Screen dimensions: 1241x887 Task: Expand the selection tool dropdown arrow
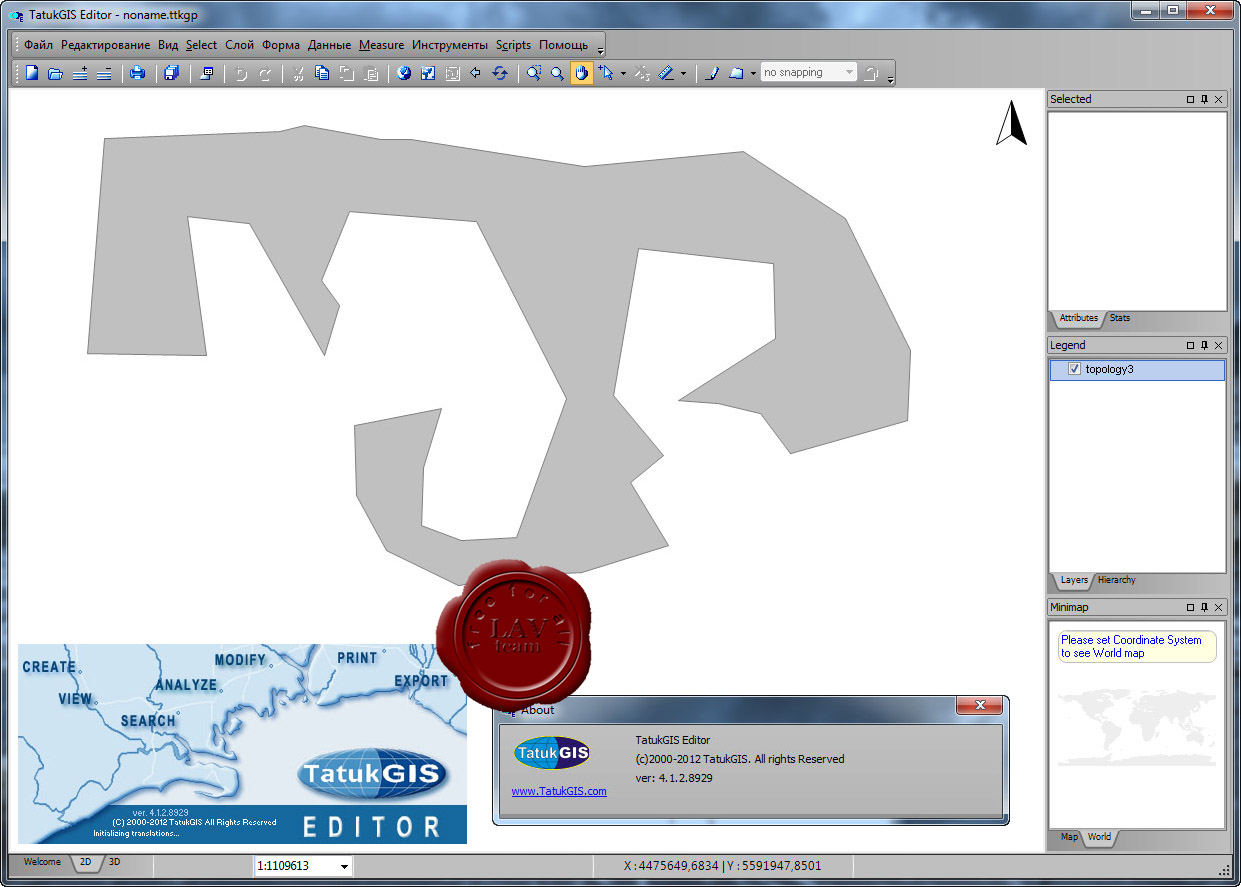623,73
